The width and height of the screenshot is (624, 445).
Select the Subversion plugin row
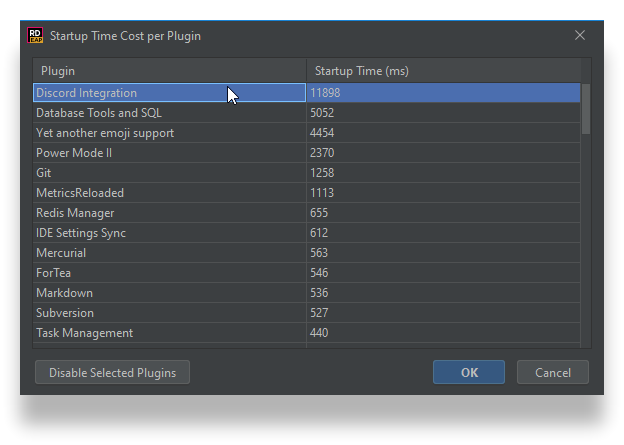click(x=307, y=313)
